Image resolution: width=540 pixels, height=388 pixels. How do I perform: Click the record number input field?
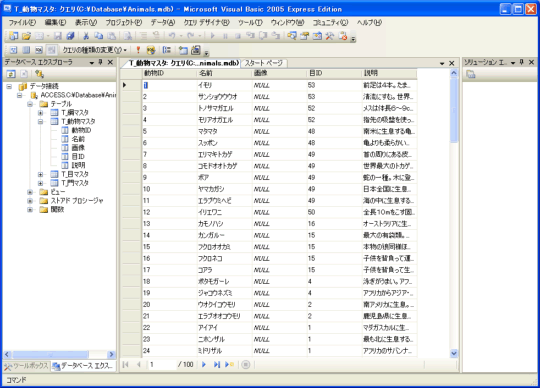coord(162,364)
